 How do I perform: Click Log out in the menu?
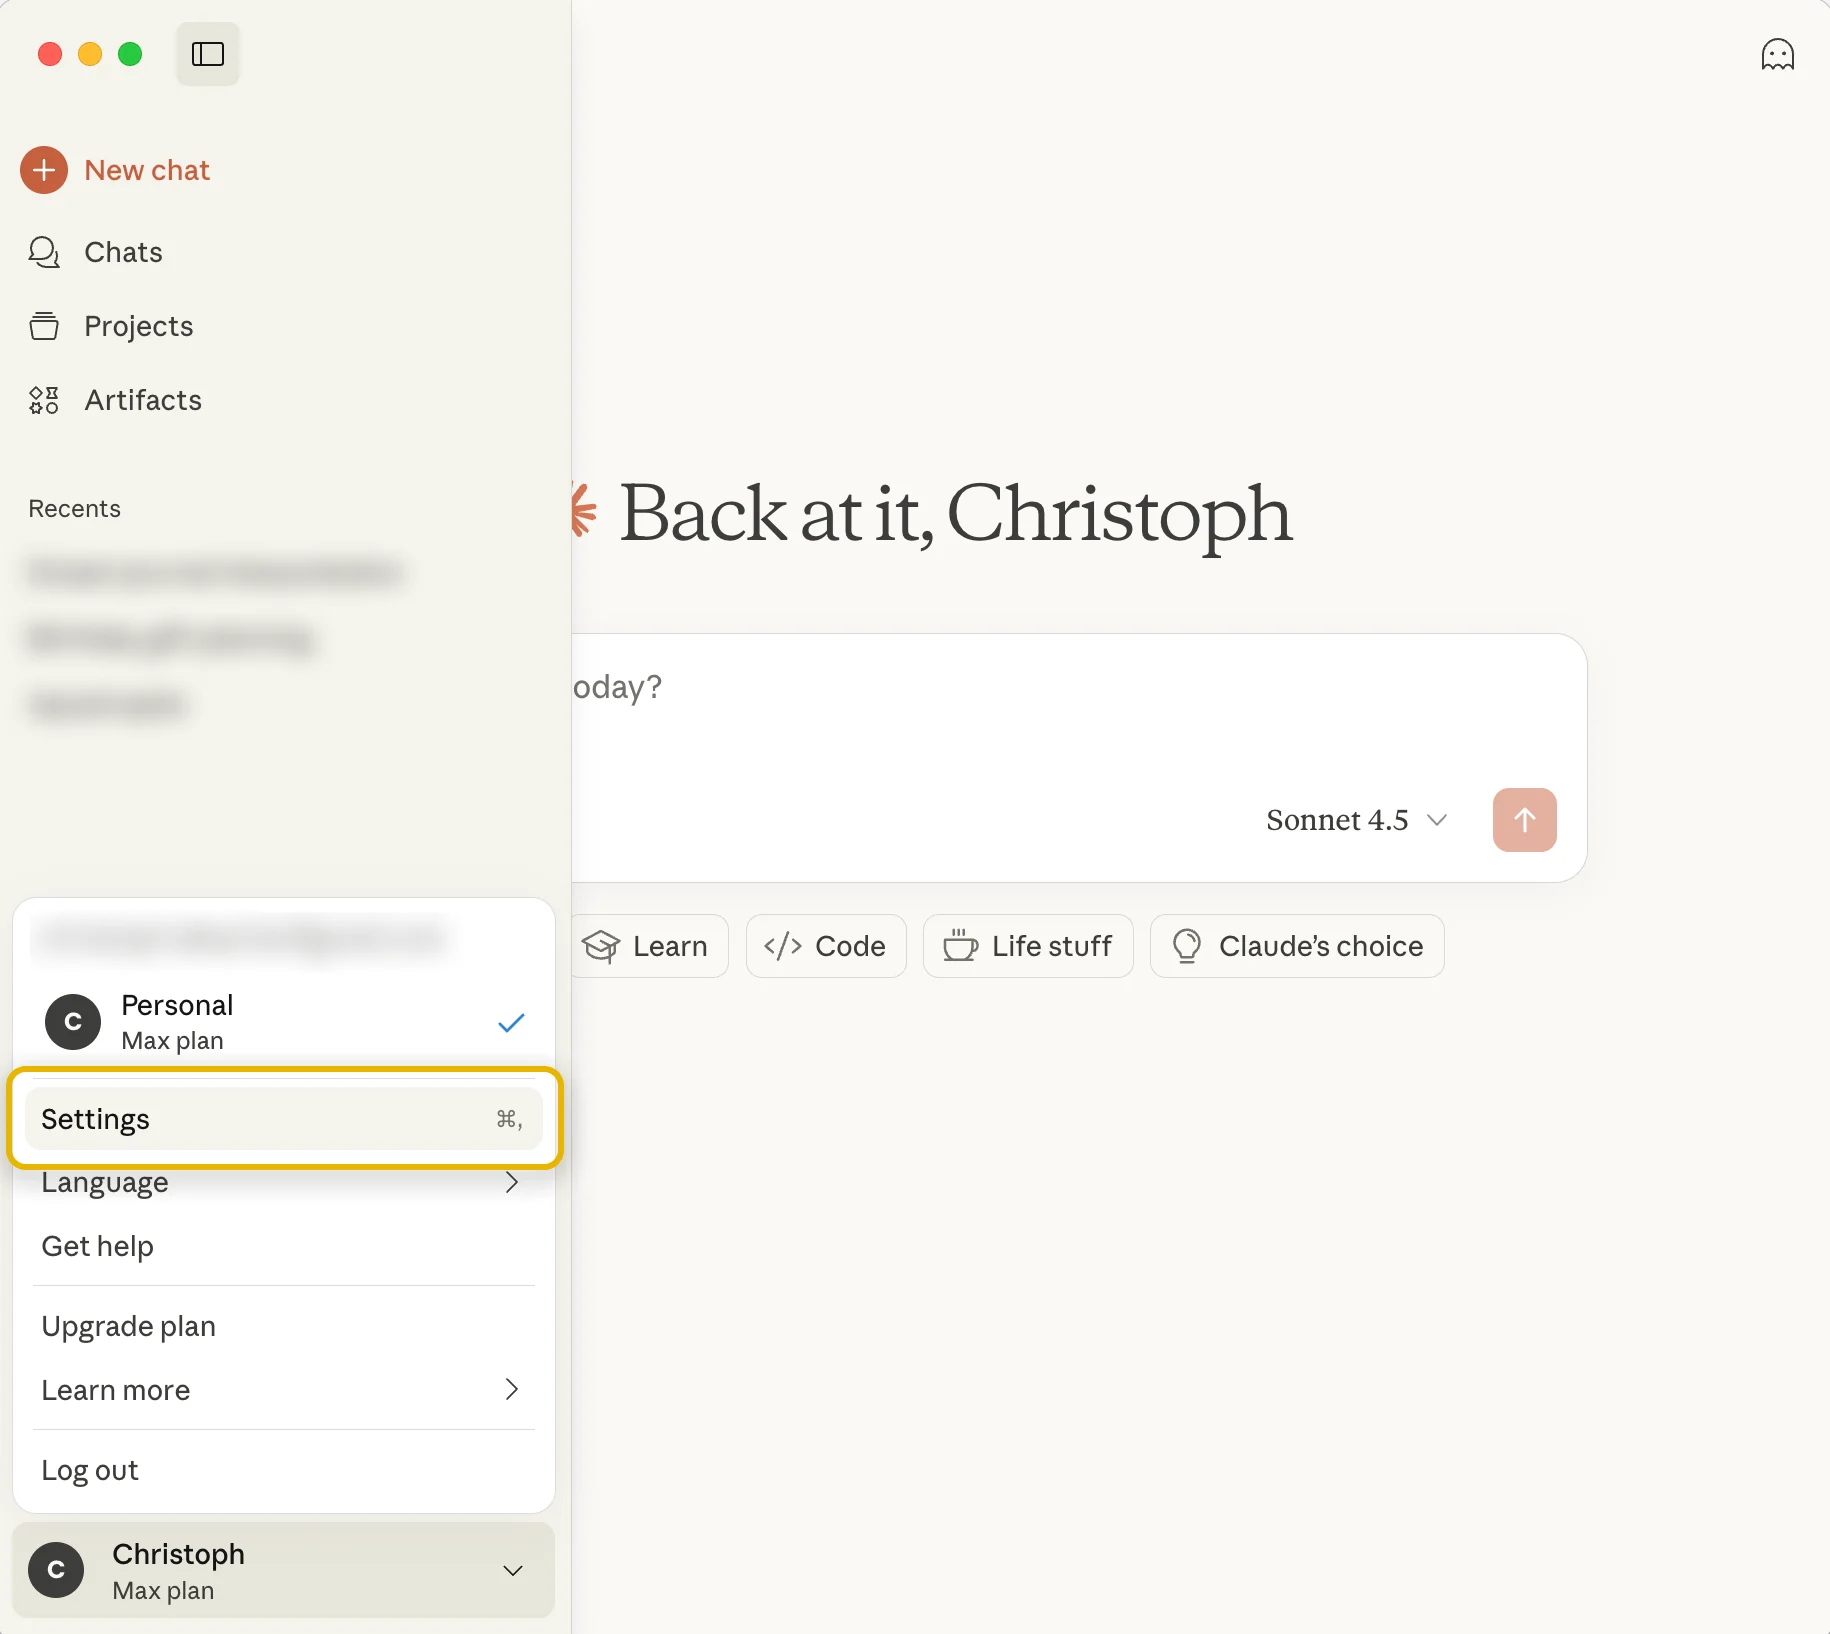(90, 1471)
